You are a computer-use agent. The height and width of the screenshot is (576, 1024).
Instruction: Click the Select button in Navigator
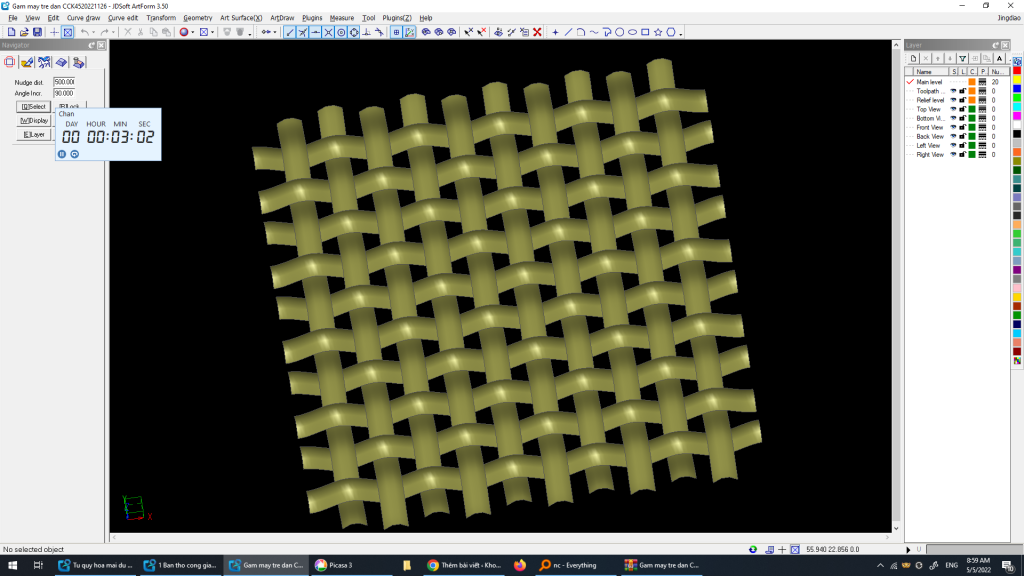point(33,106)
